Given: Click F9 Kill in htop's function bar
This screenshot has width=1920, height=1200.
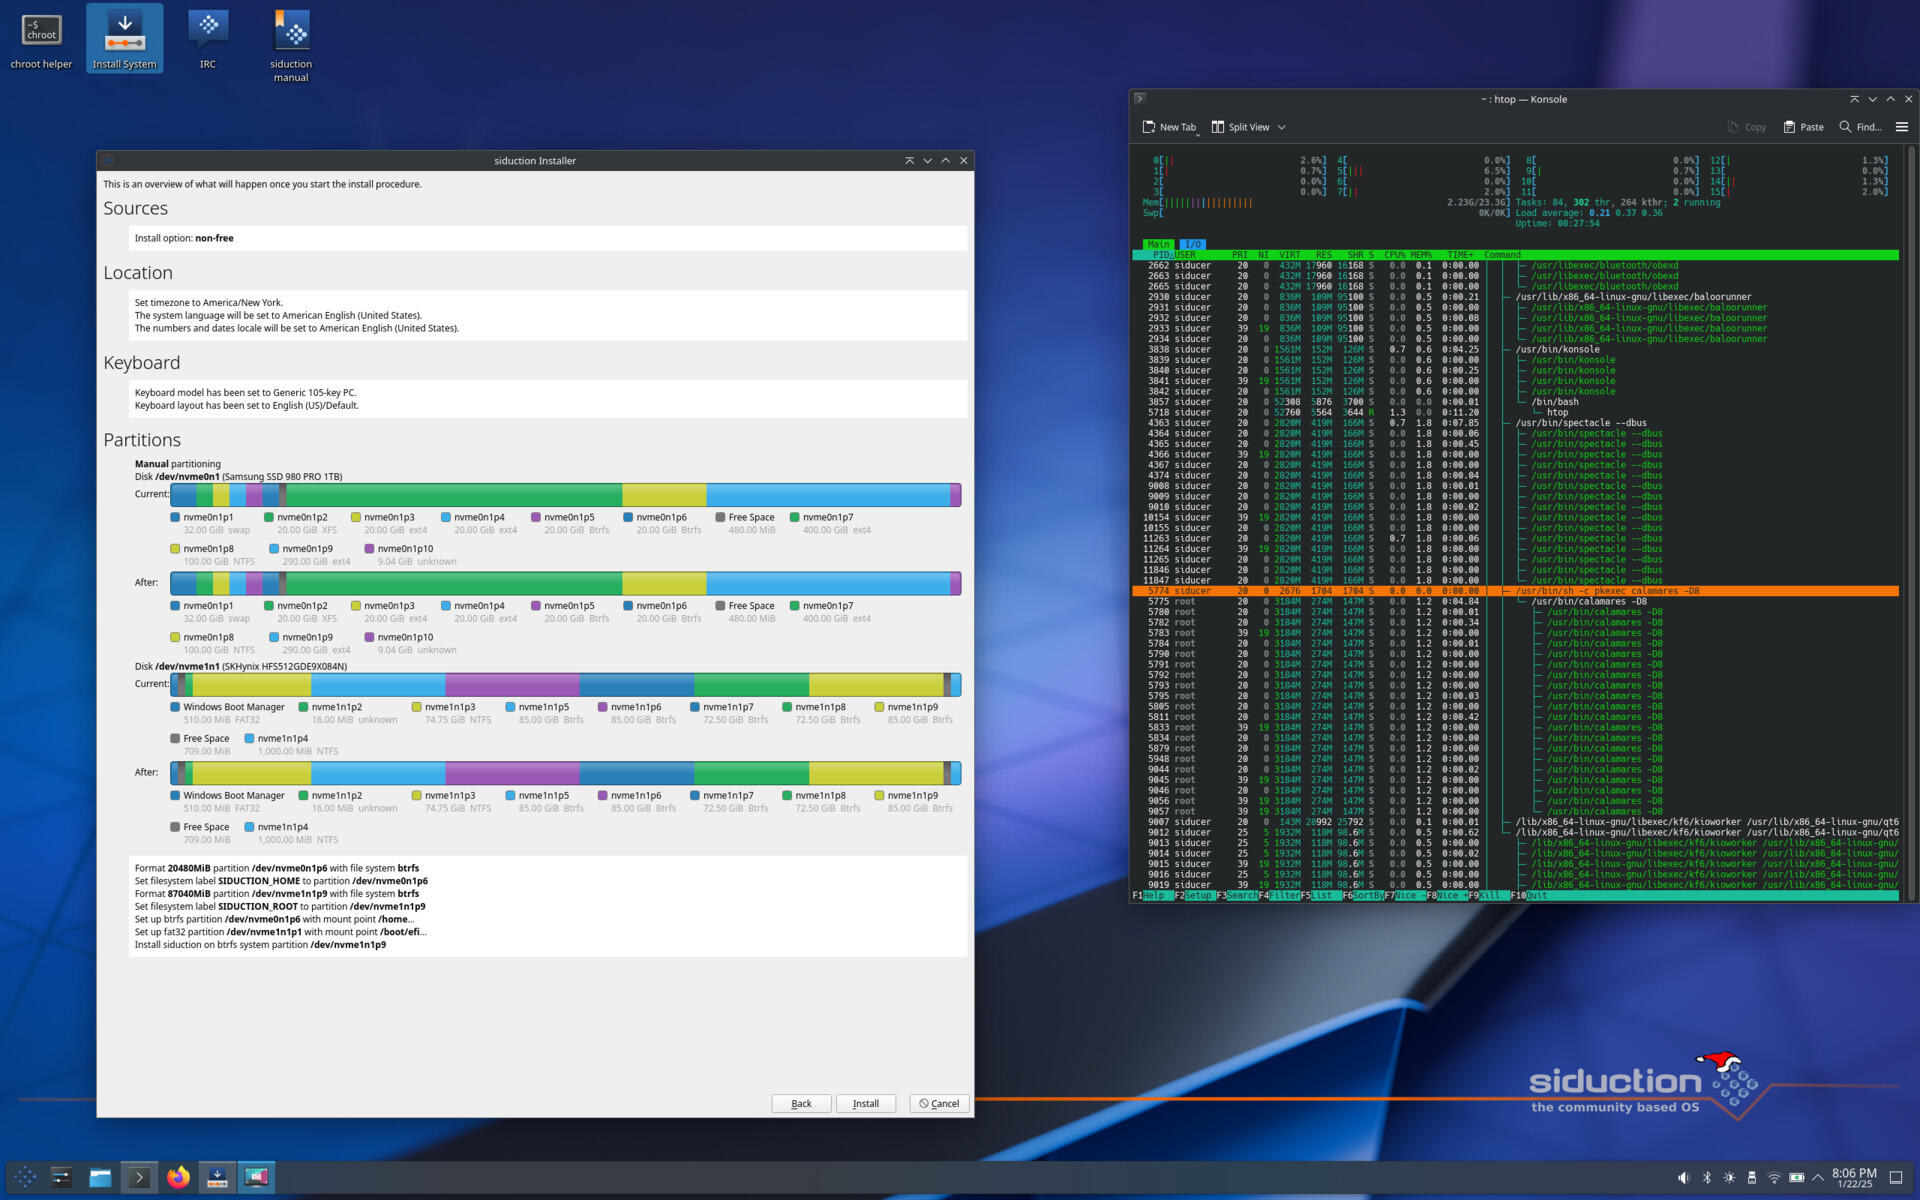Looking at the screenshot, I should click(1488, 895).
